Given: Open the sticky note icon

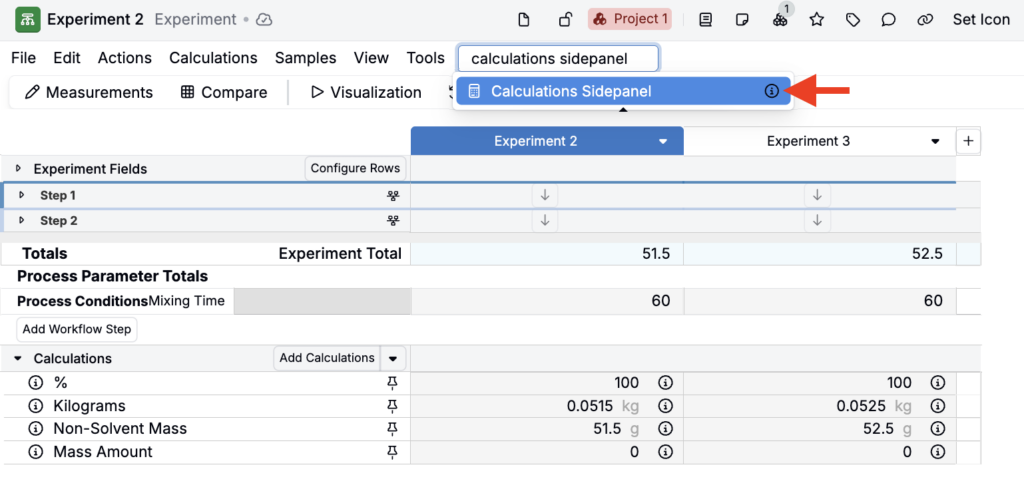Looking at the screenshot, I should coord(742,20).
